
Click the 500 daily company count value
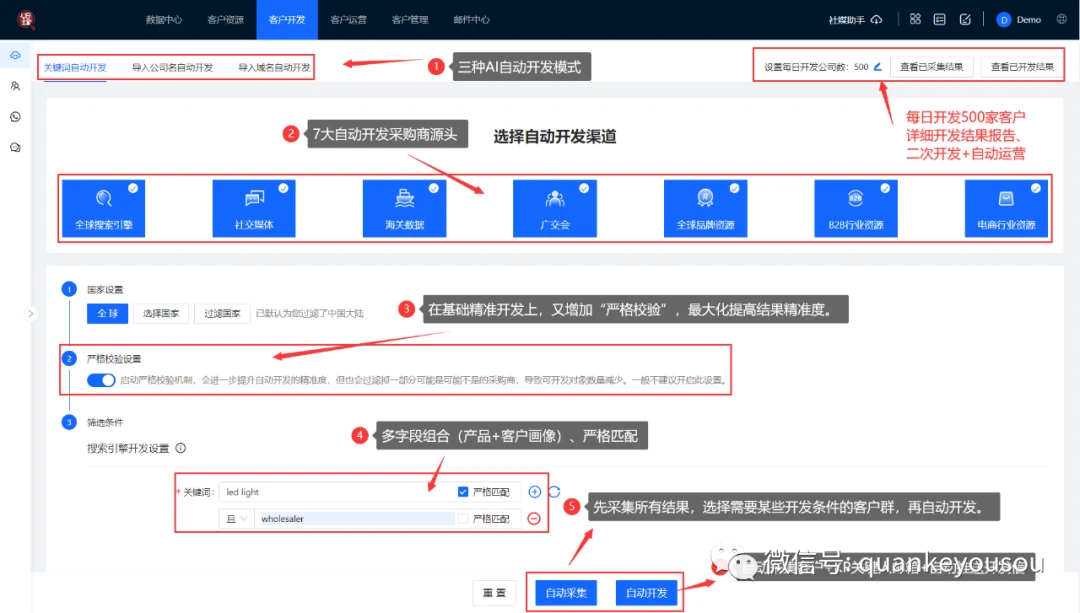click(861, 67)
